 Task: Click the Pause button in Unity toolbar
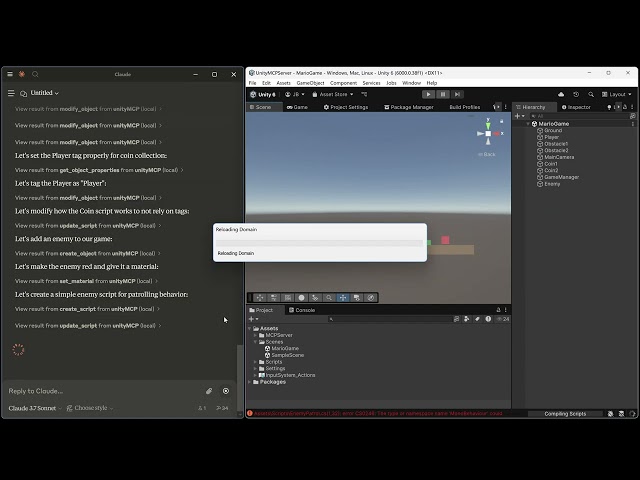442,94
